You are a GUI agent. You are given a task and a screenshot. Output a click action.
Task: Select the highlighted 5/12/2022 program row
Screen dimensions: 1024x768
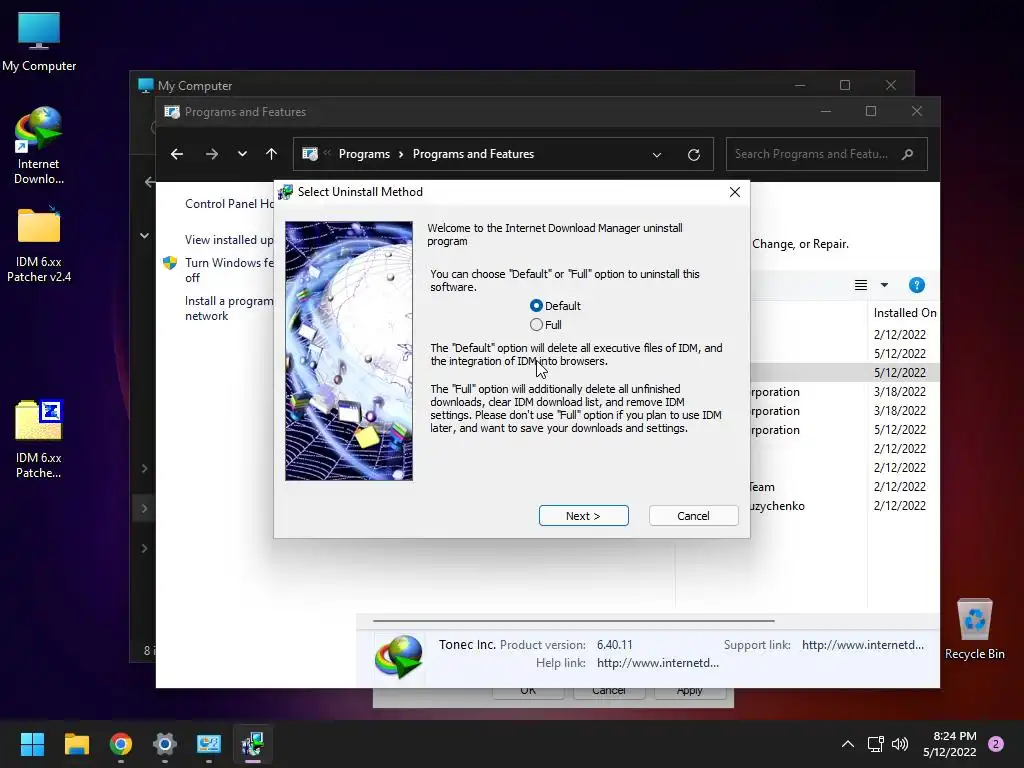[844, 372]
